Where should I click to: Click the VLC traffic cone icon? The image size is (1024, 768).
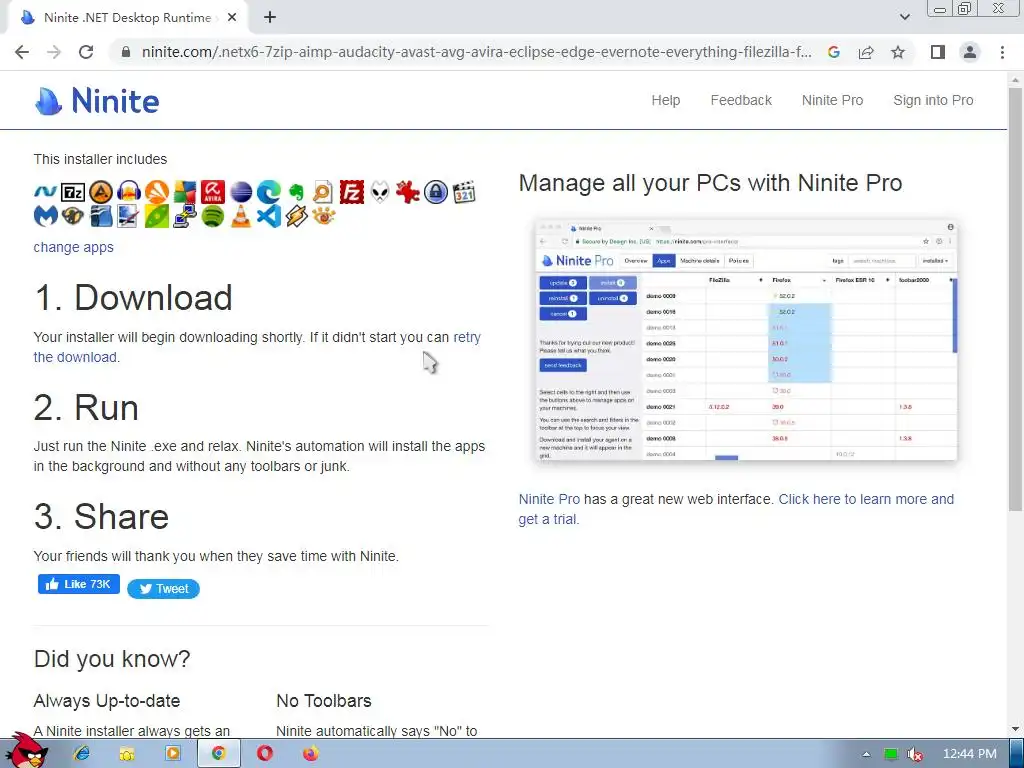click(x=240, y=216)
